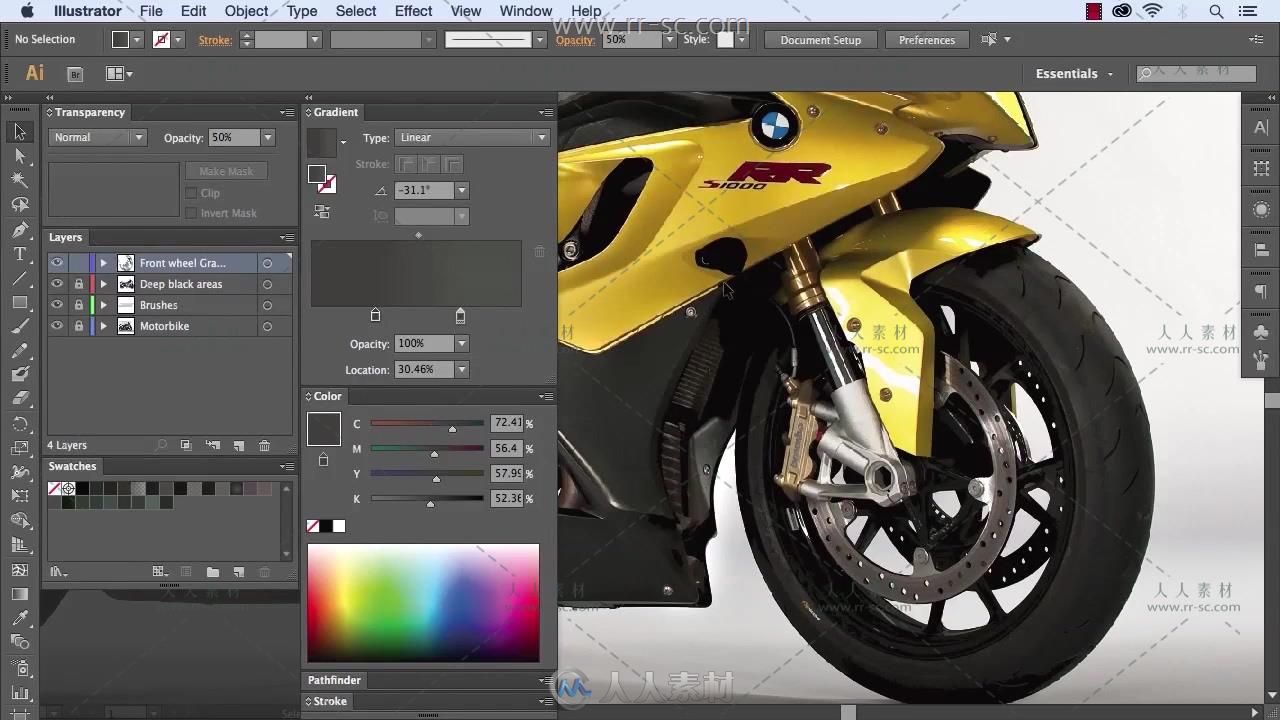Screen dimensions: 1280x720
Task: Click the Document Setup button
Action: click(820, 40)
